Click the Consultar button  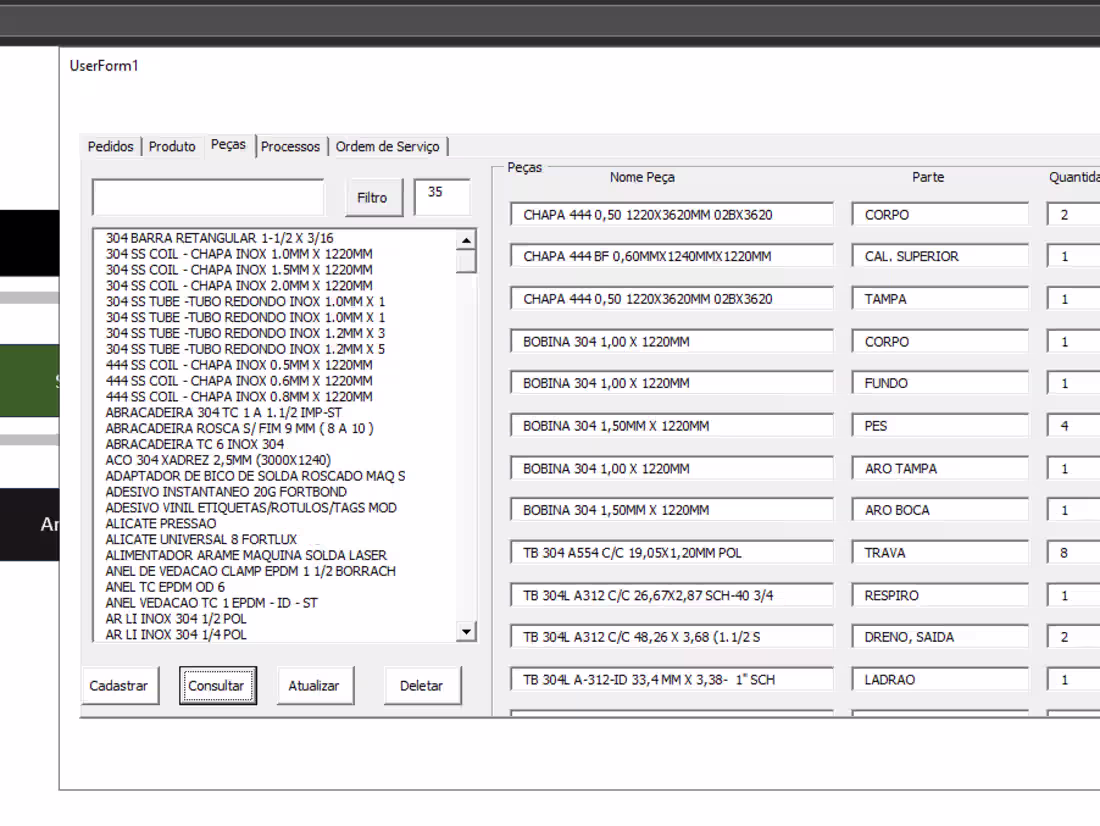tap(218, 685)
